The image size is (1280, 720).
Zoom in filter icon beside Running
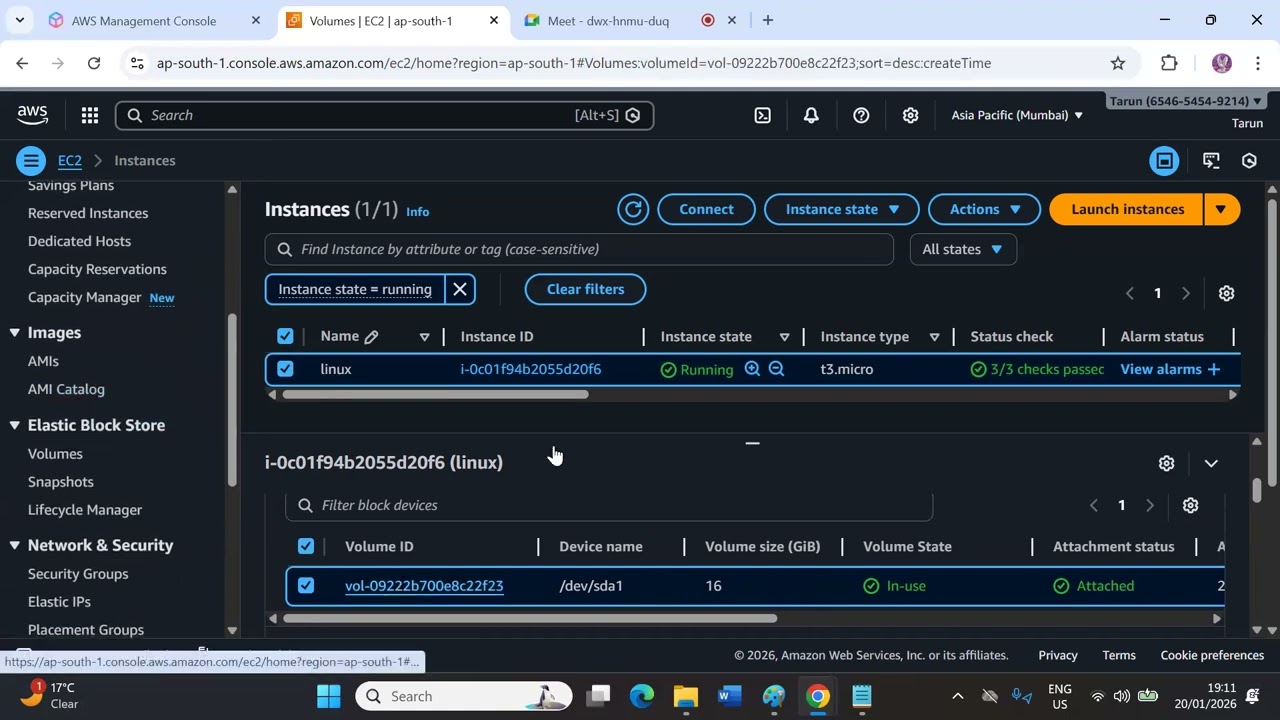point(752,369)
